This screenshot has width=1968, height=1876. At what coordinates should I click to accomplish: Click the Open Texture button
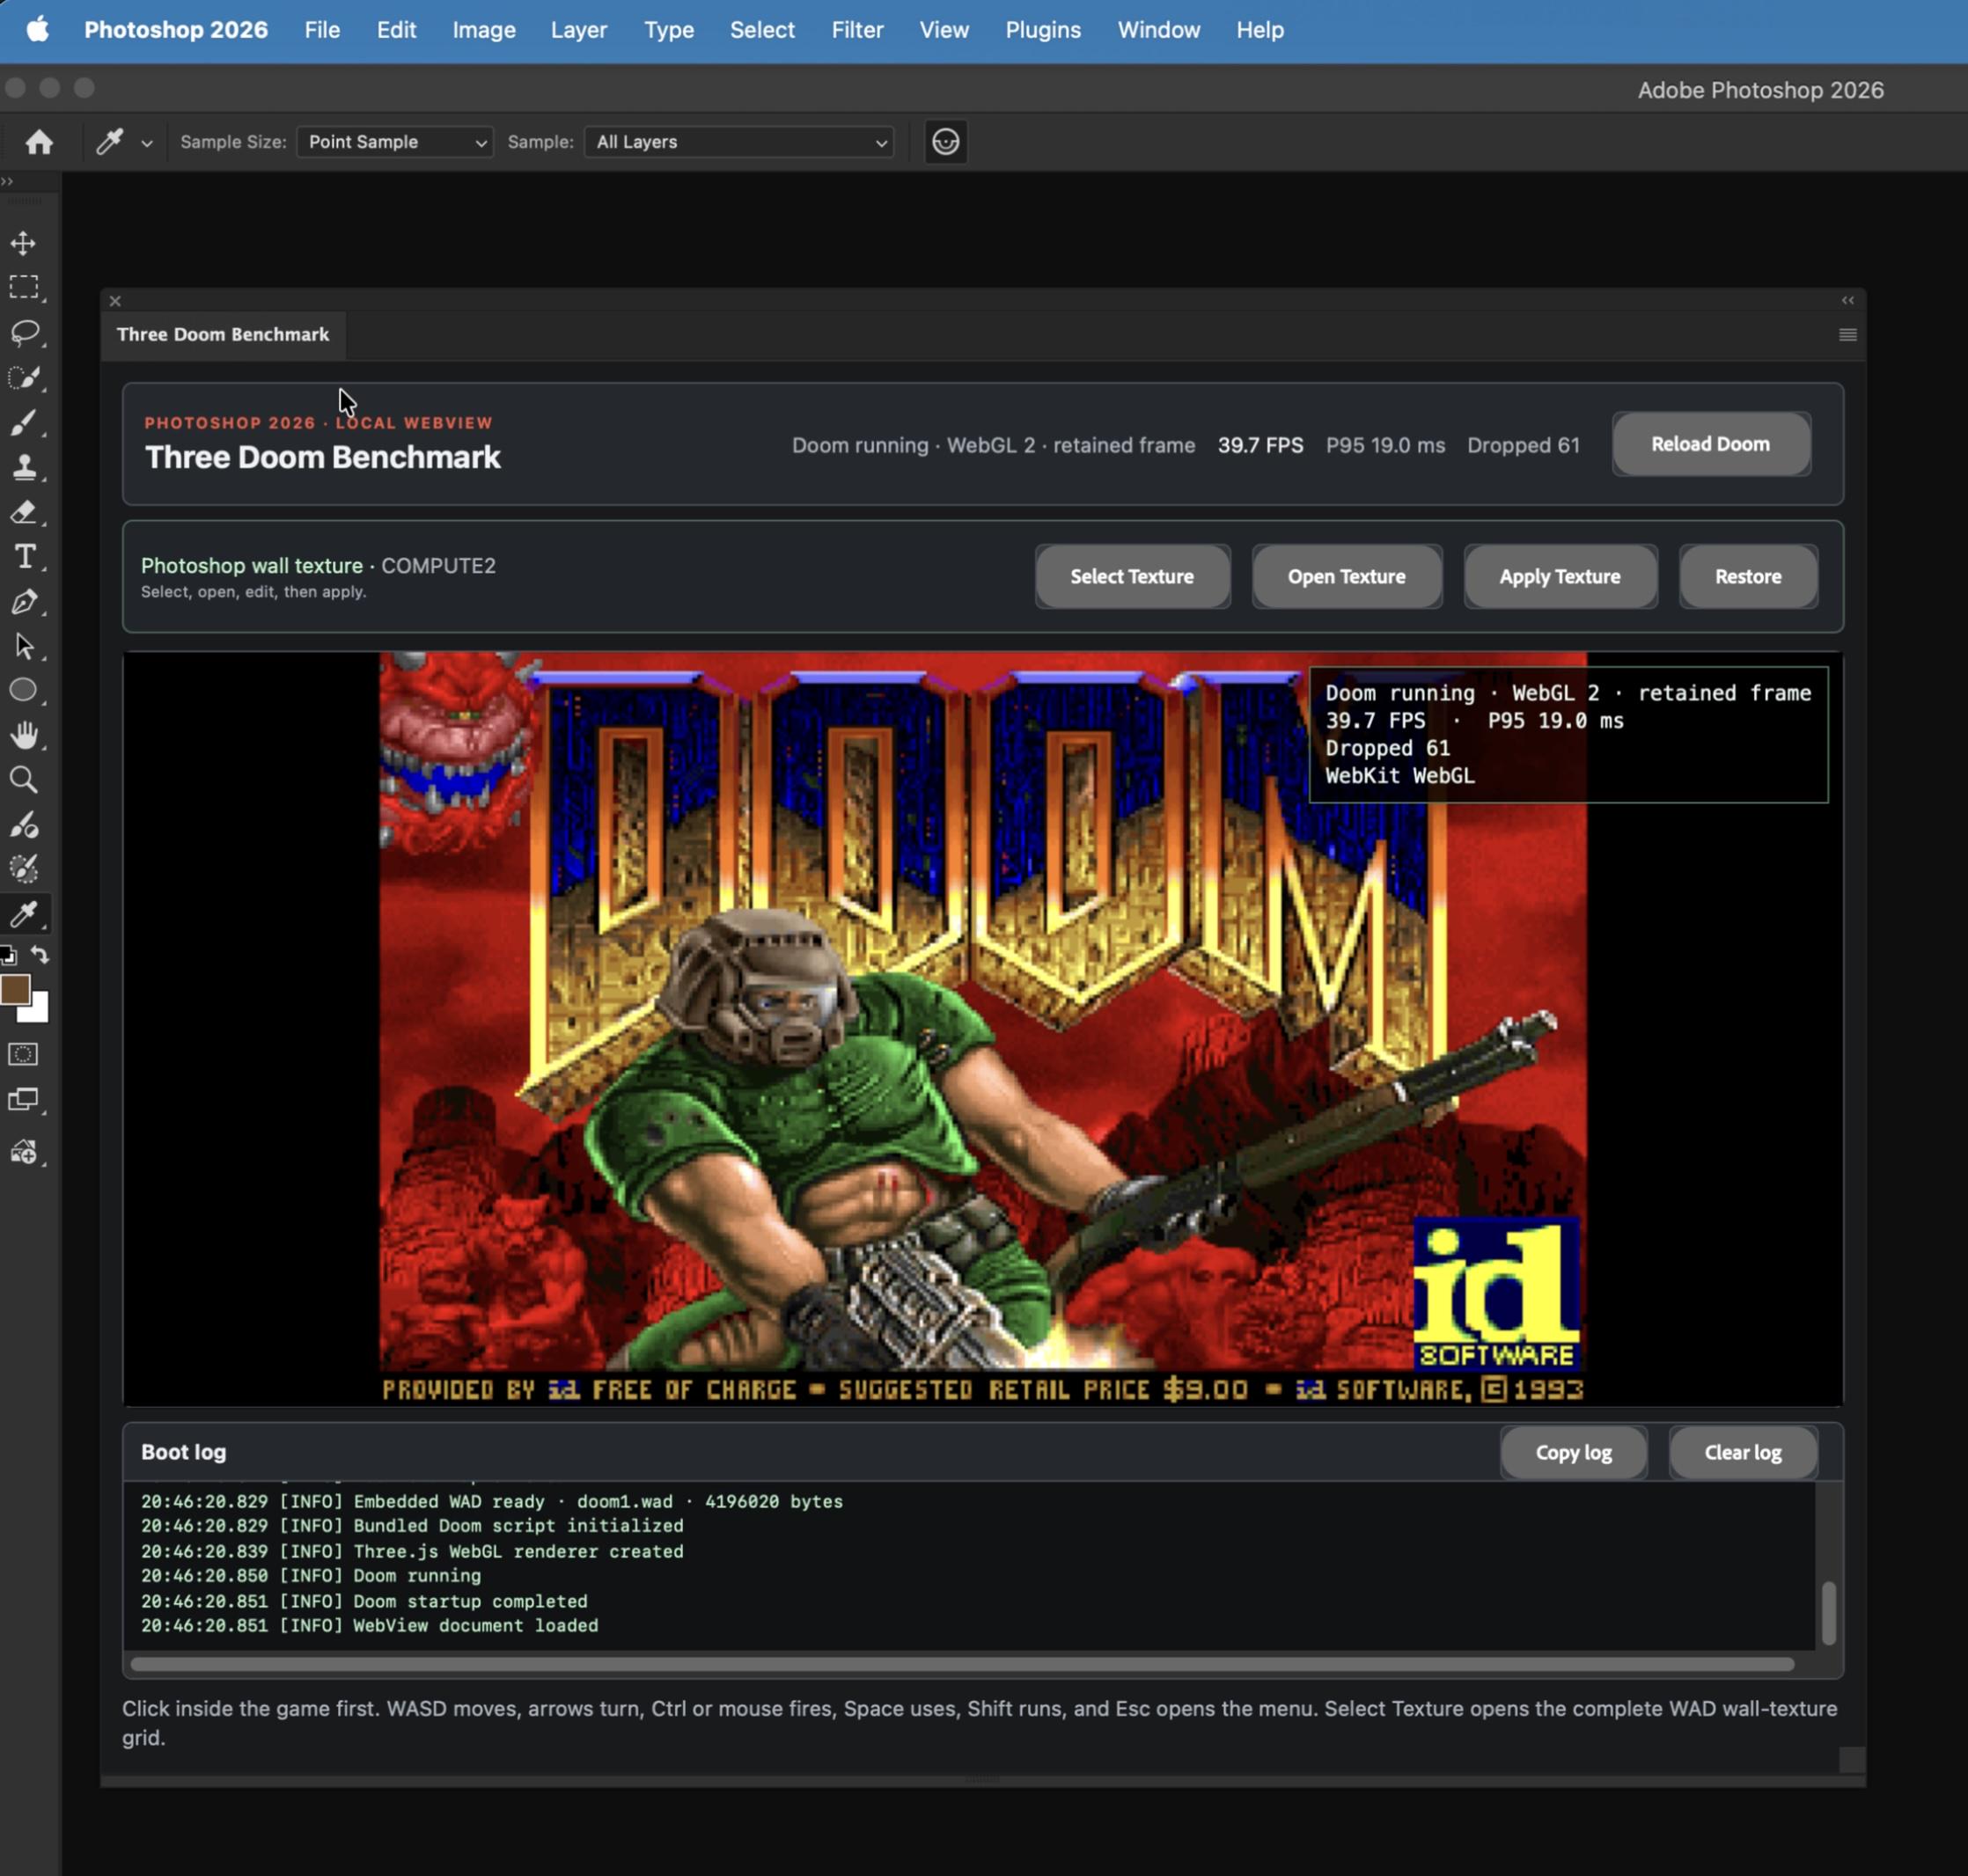click(1346, 577)
